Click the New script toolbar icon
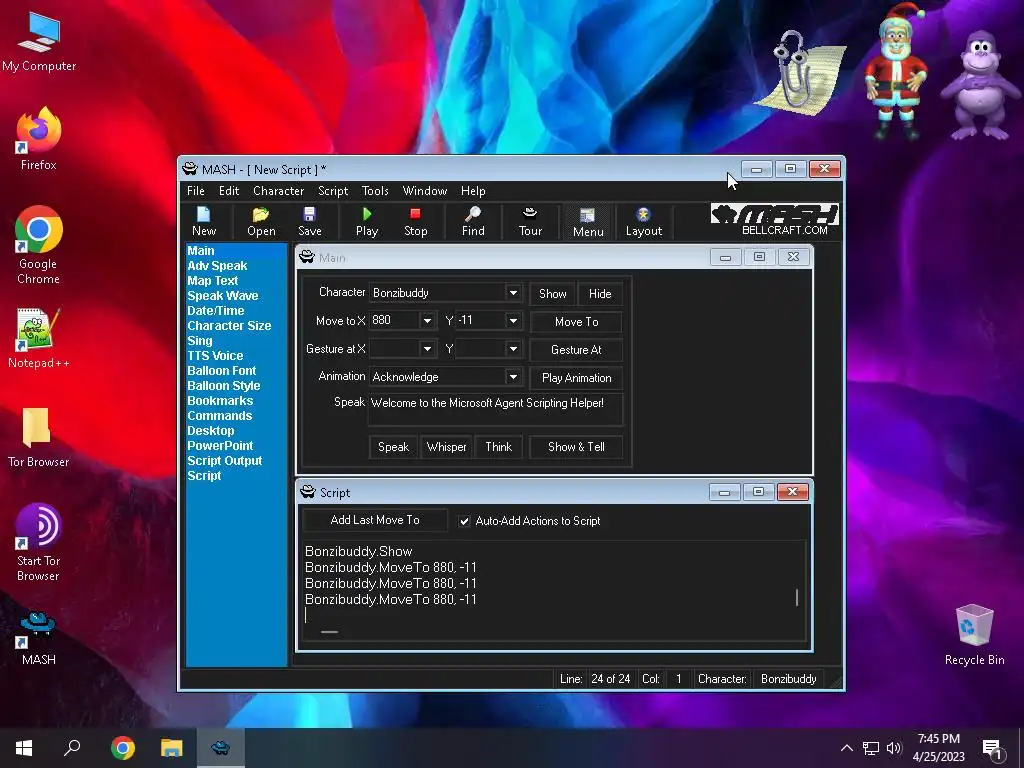Viewport: 1024px width, 768px height. 204,221
